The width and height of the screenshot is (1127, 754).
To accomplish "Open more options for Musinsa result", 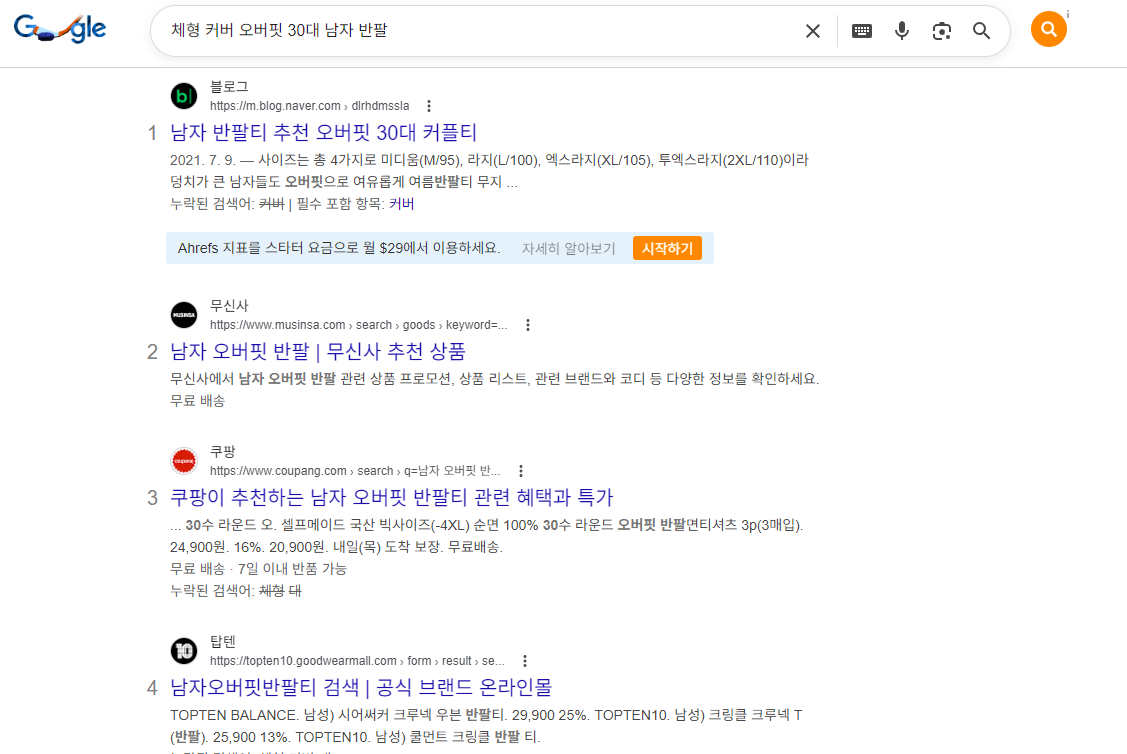I will point(528,325).
